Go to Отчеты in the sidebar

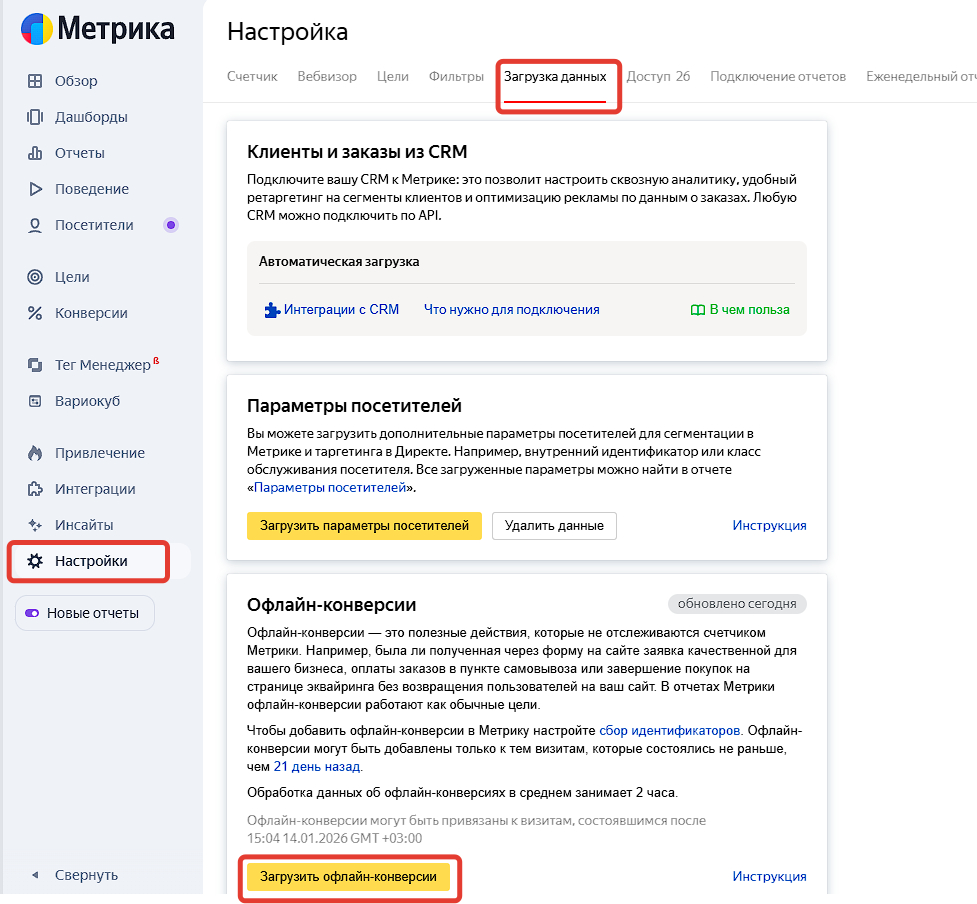pos(80,153)
